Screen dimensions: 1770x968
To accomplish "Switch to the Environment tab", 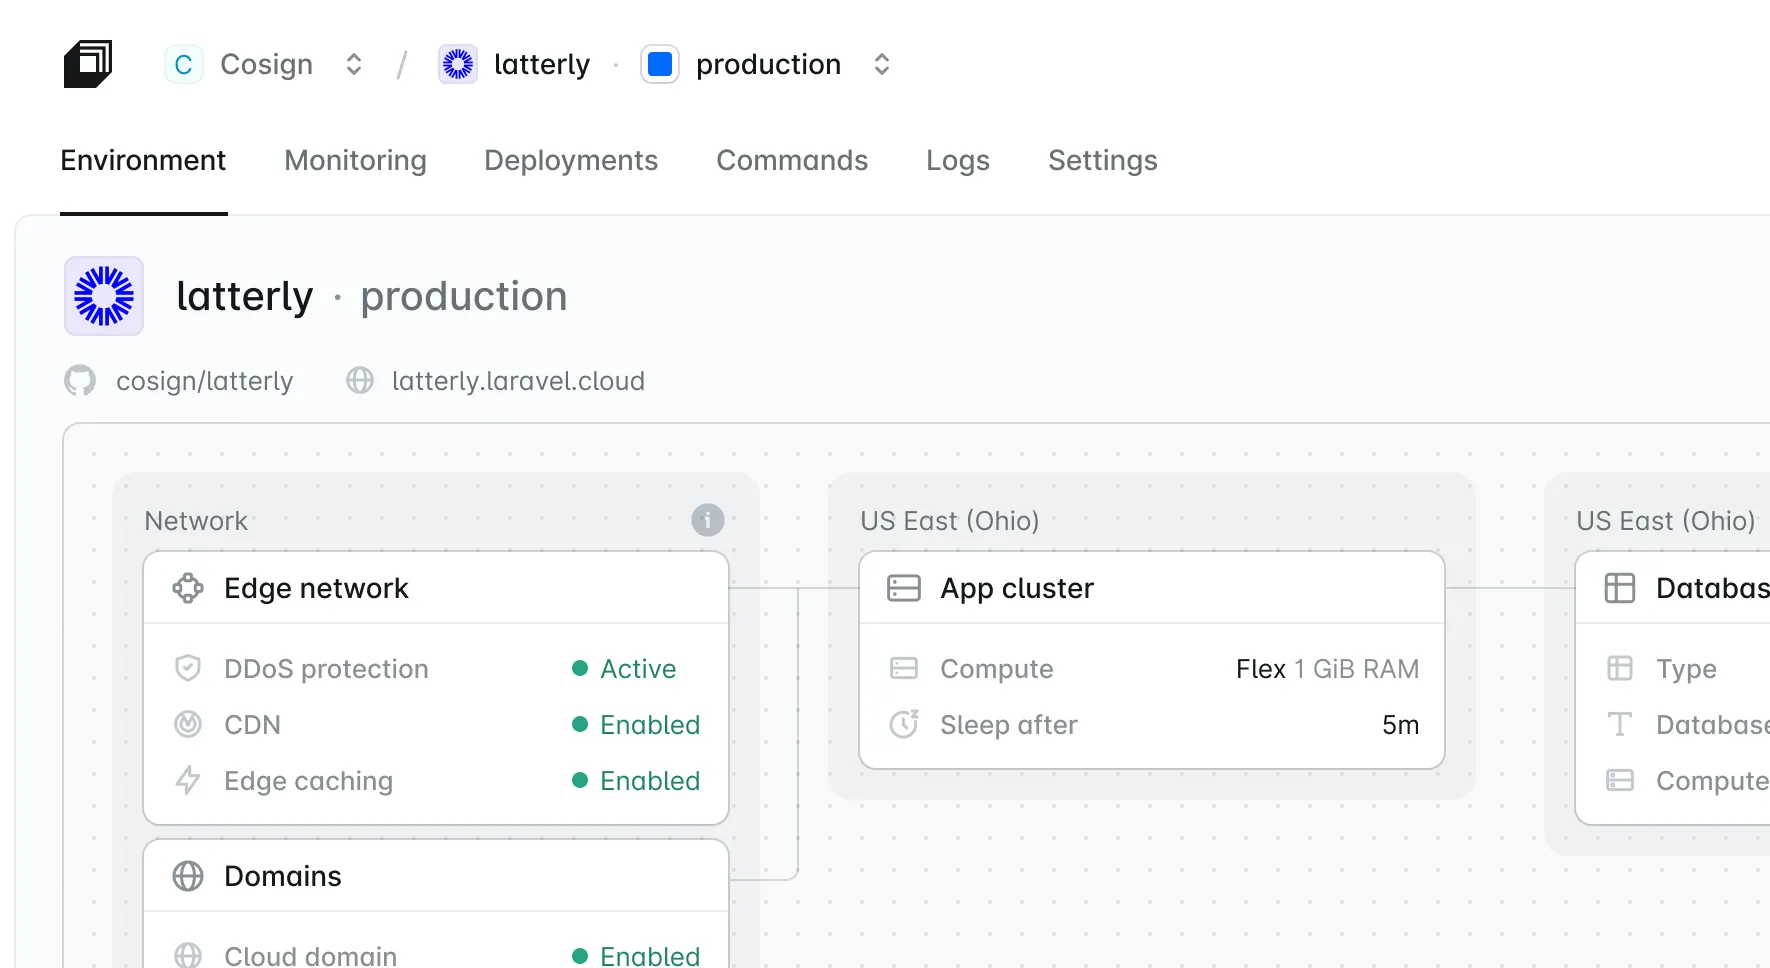I will (x=143, y=160).
